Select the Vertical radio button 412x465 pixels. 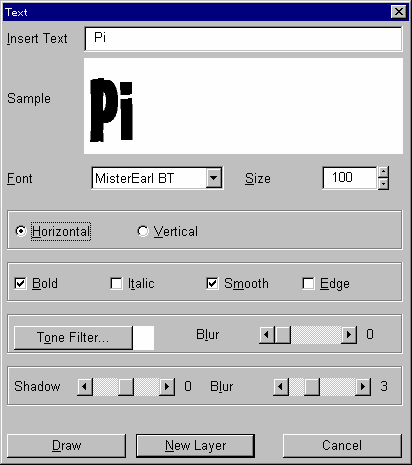[x=143, y=231]
